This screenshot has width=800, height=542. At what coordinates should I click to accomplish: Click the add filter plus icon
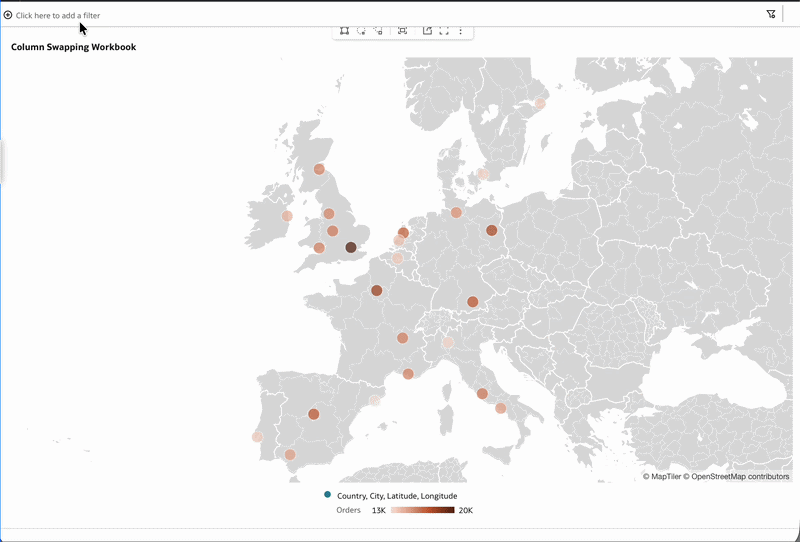coord(8,15)
